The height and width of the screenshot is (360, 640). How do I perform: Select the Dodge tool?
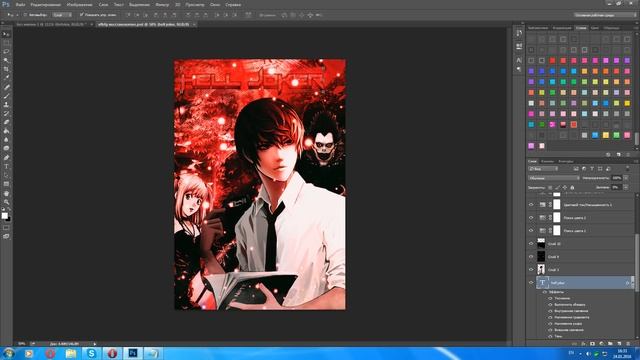(6, 149)
